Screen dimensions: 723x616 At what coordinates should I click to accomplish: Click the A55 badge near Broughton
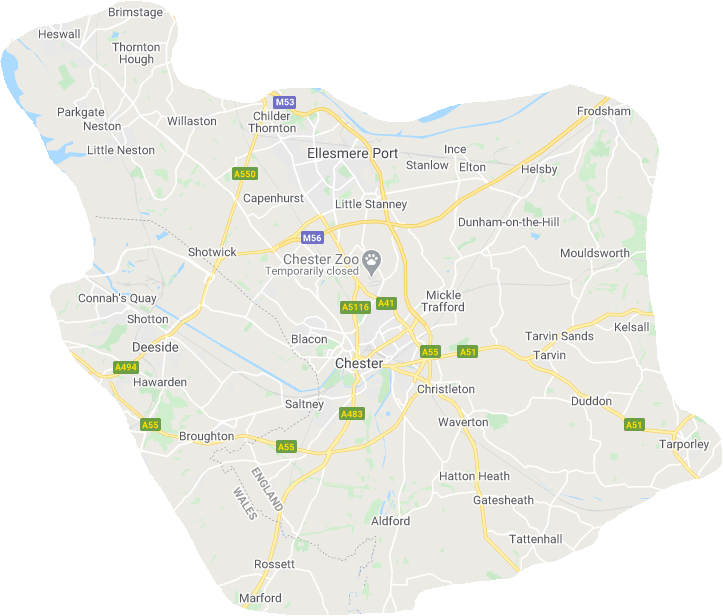click(150, 425)
